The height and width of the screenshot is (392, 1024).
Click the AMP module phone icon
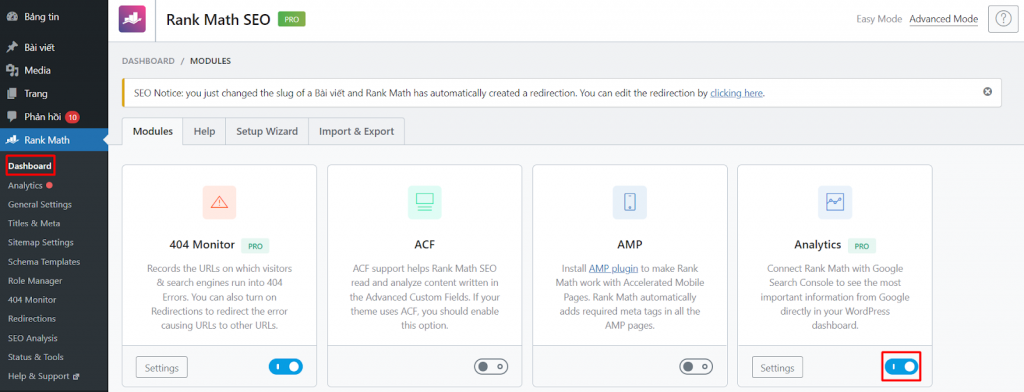pyautogui.click(x=630, y=203)
